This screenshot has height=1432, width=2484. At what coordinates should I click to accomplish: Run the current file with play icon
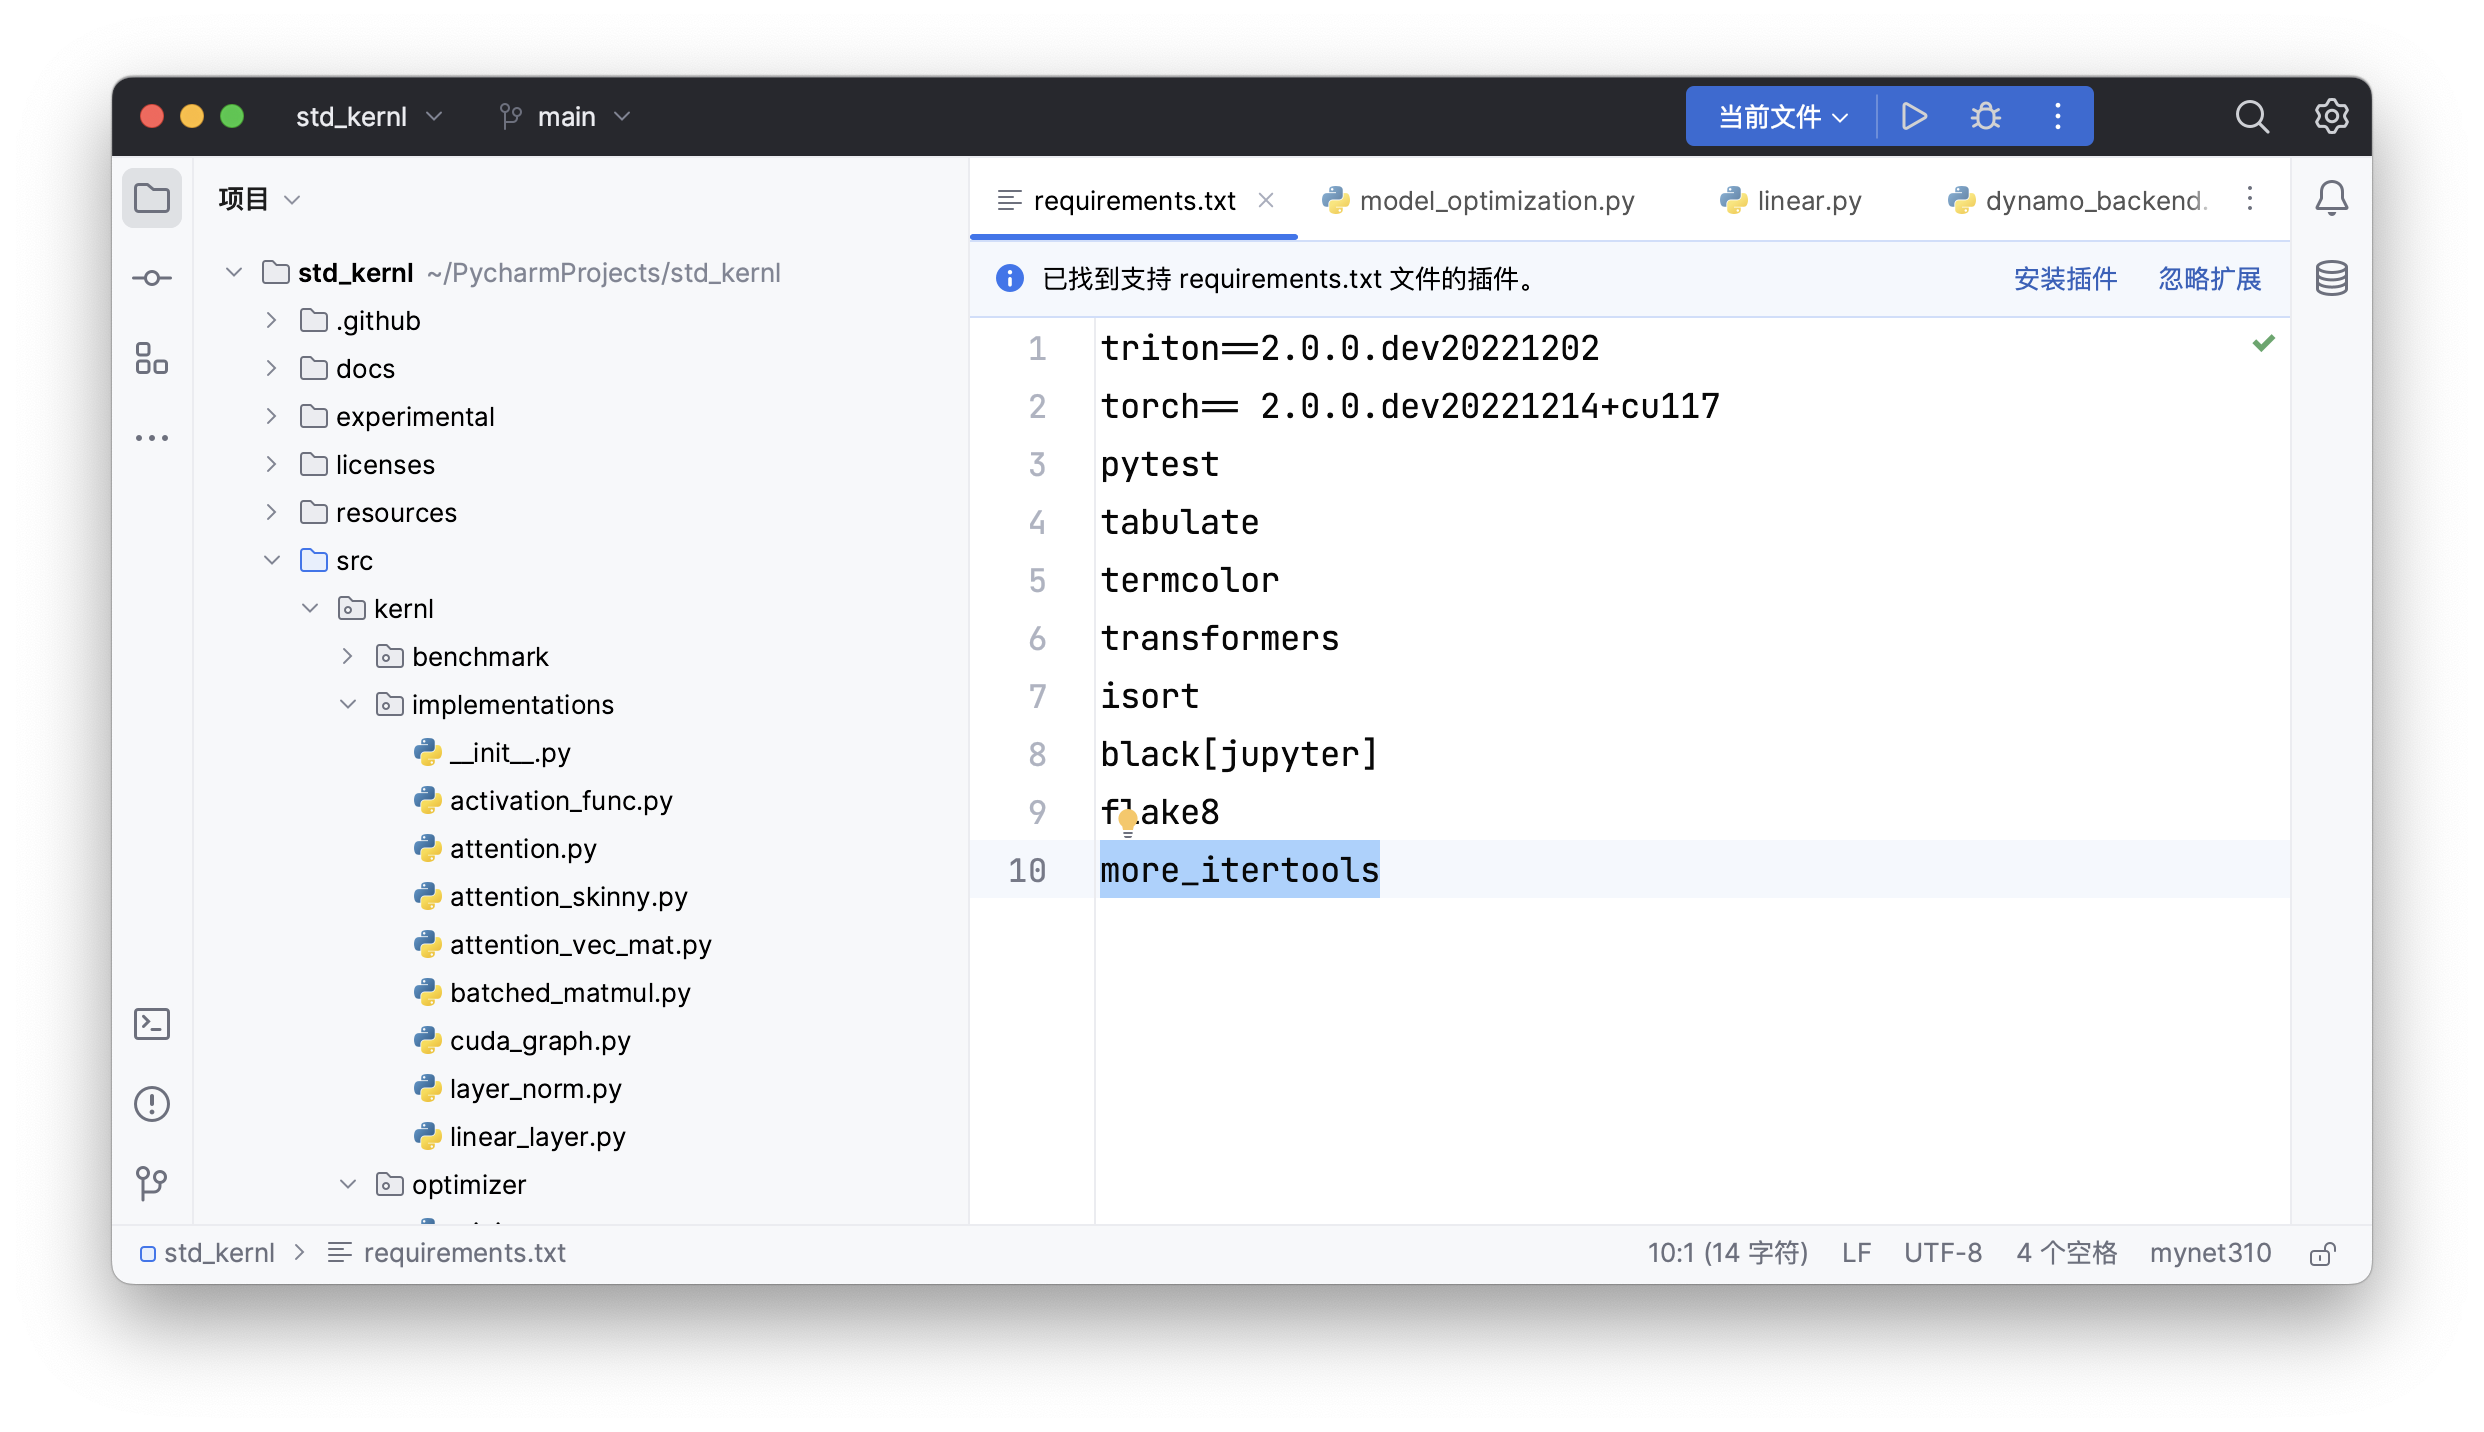1914,116
